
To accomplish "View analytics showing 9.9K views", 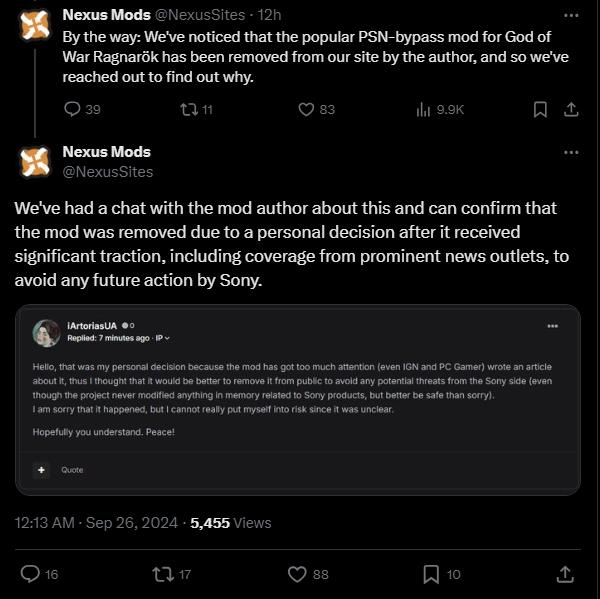I will pos(423,109).
